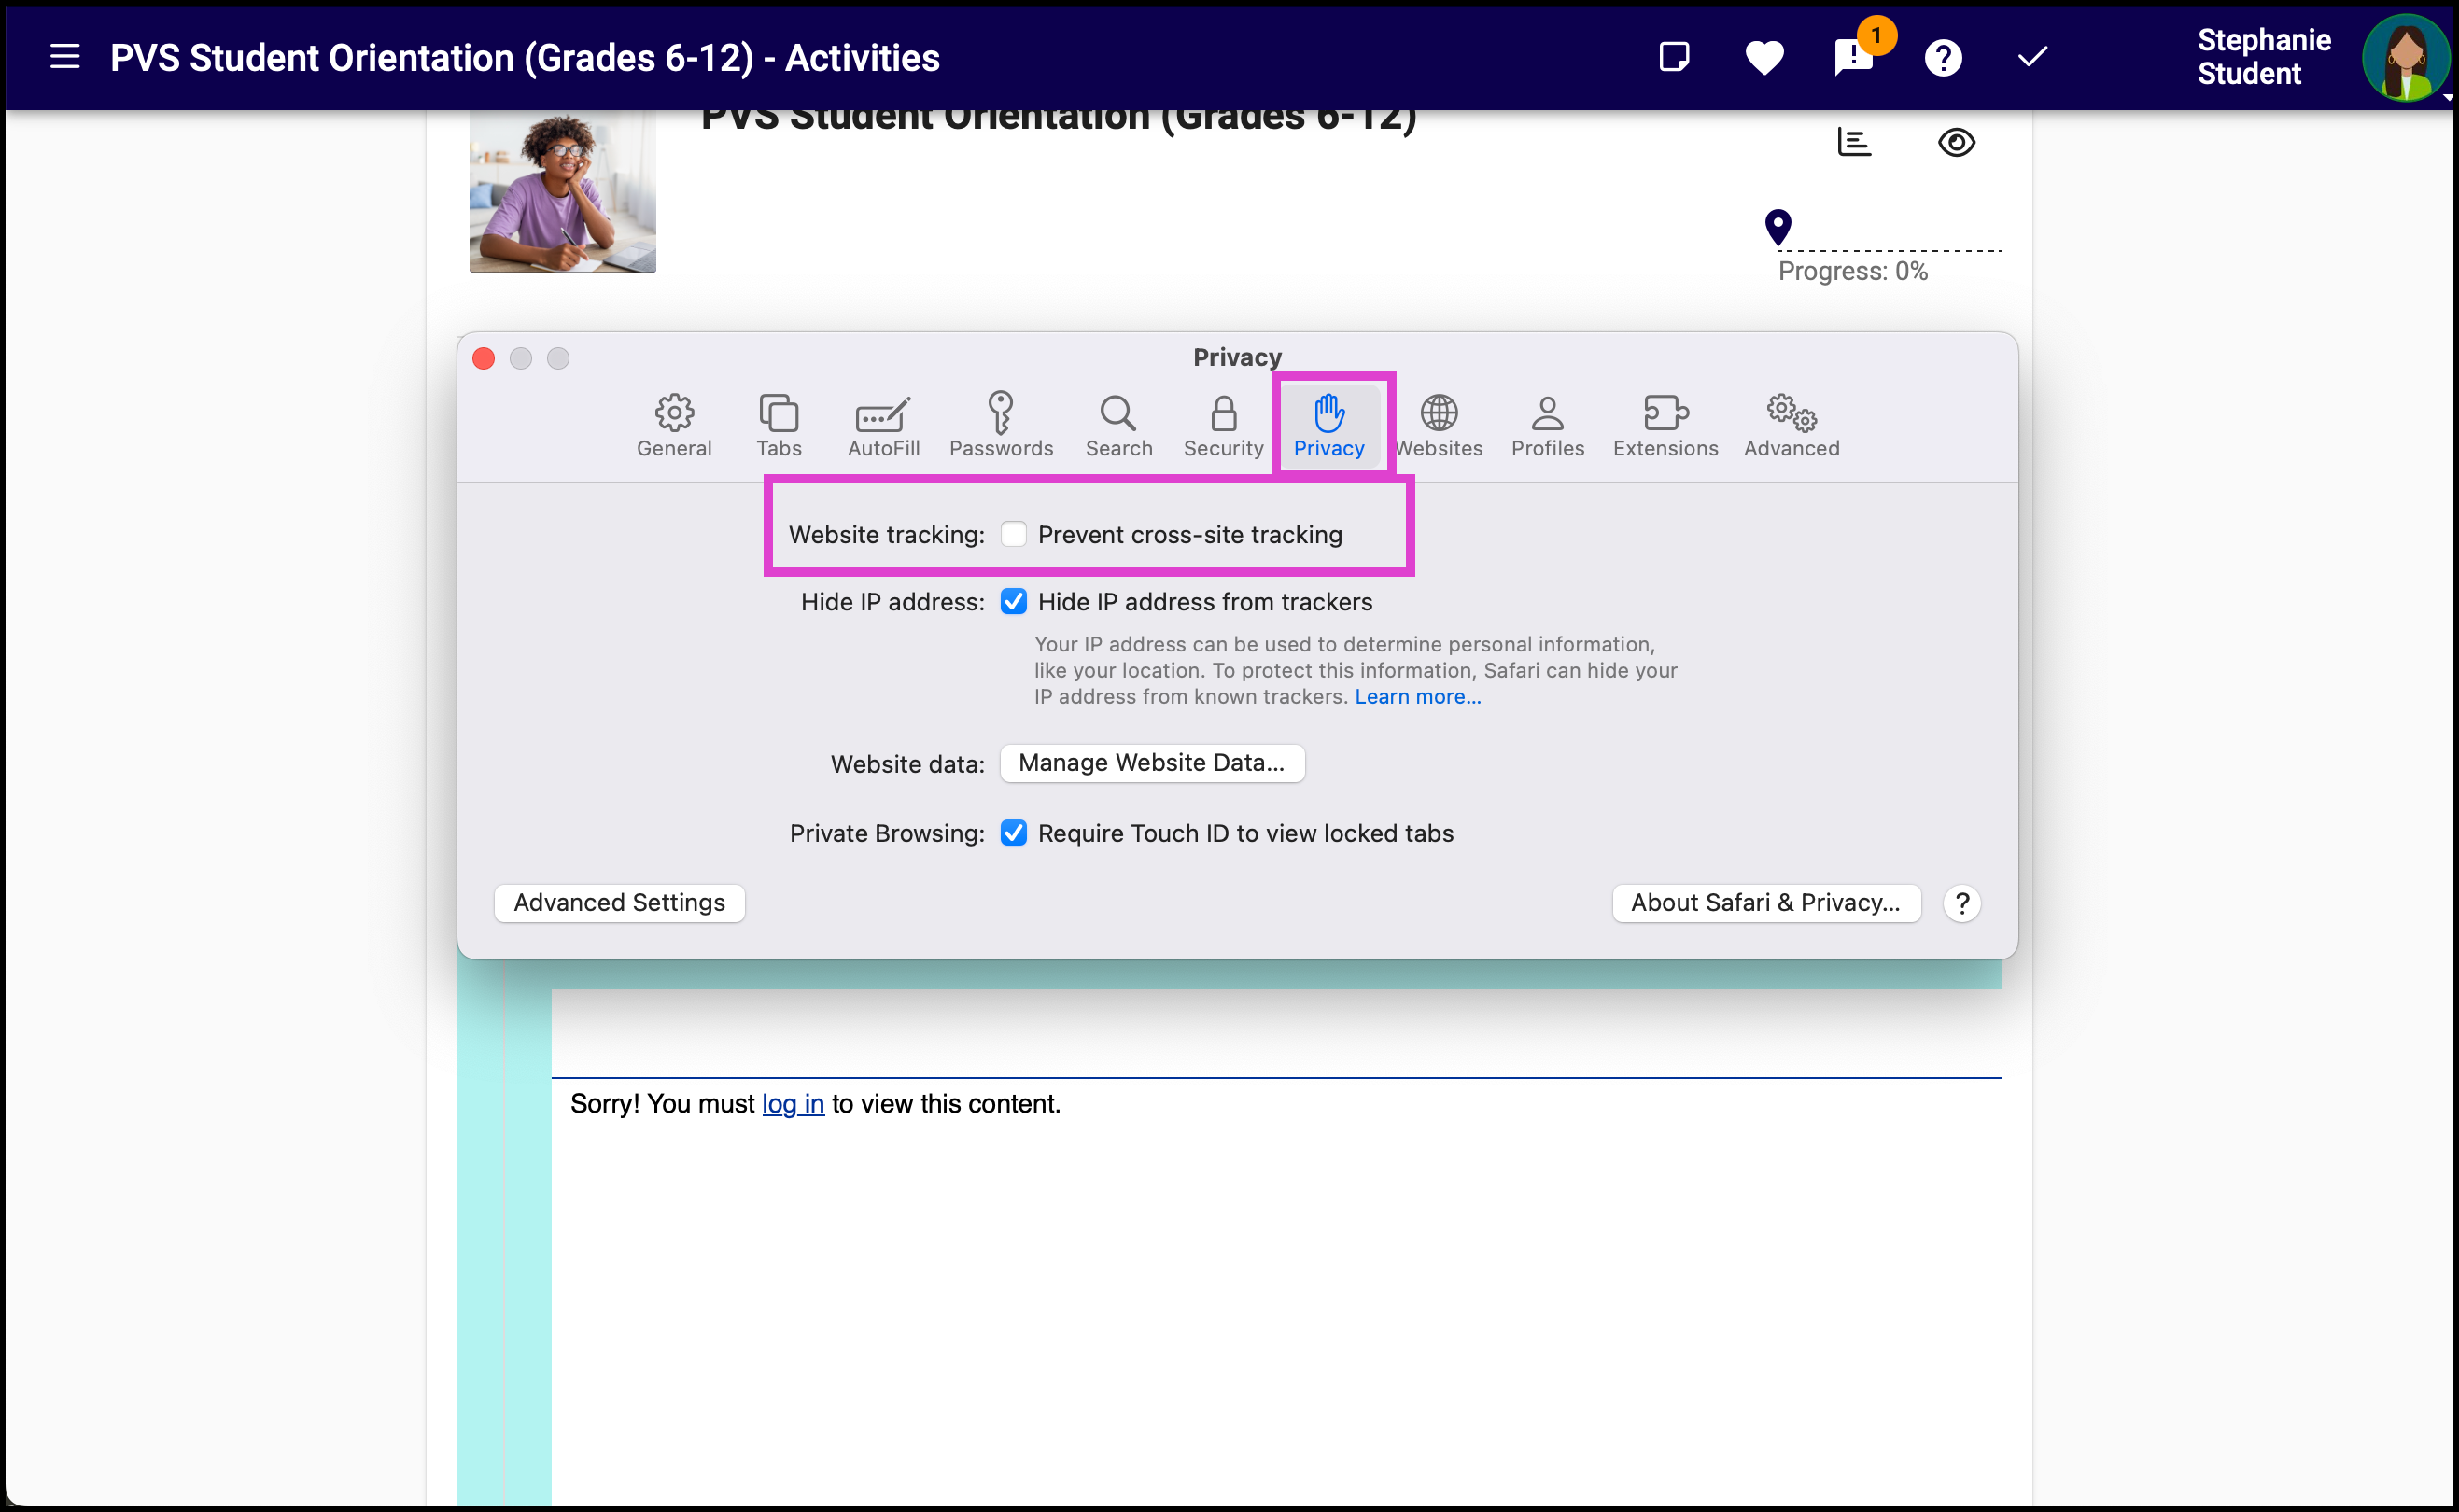
Task: Click the help question mark in header
Action: [x=1943, y=57]
